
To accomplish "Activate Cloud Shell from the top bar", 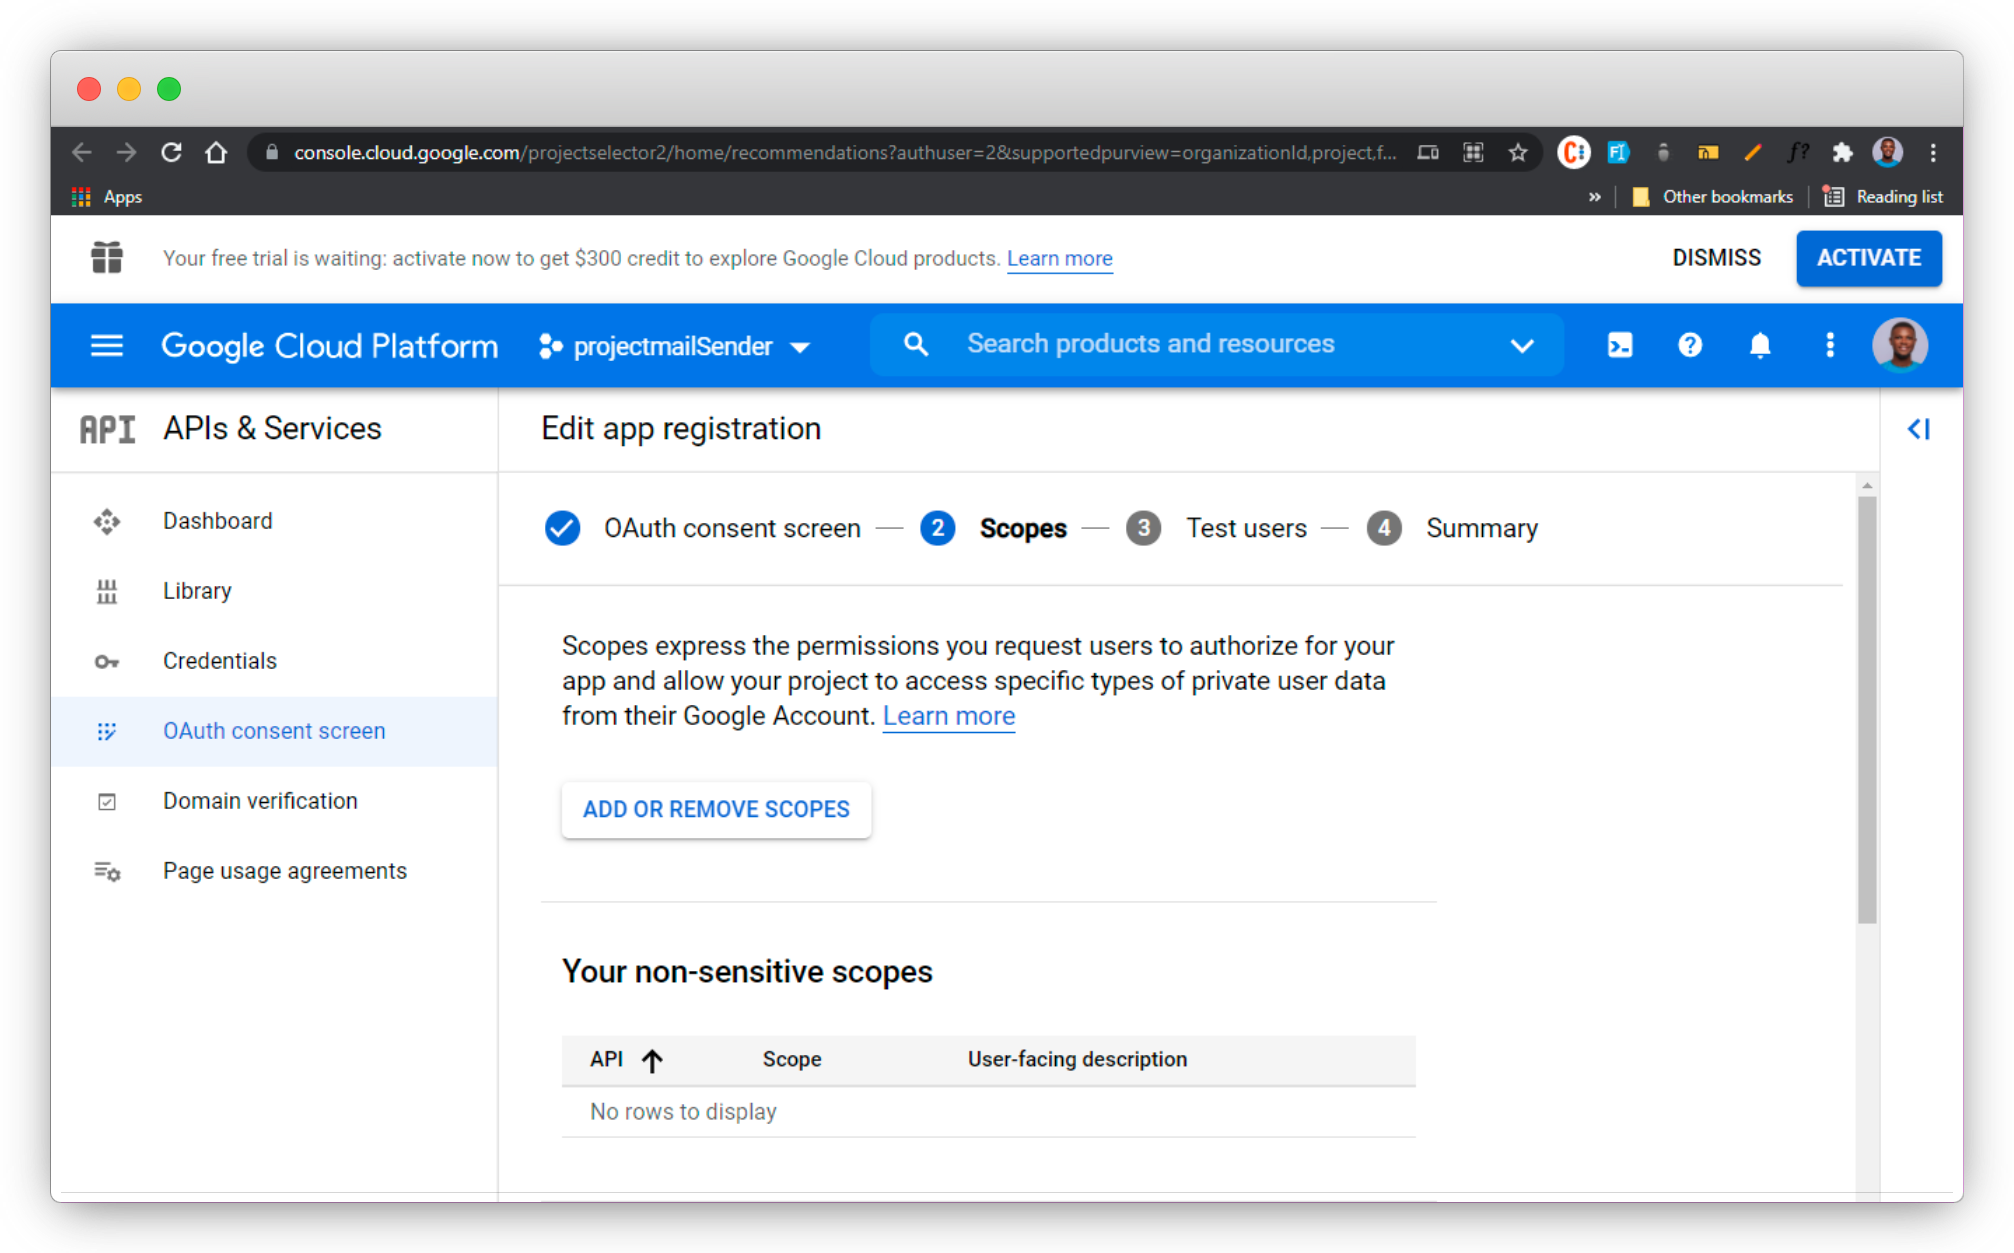I will click(1620, 345).
